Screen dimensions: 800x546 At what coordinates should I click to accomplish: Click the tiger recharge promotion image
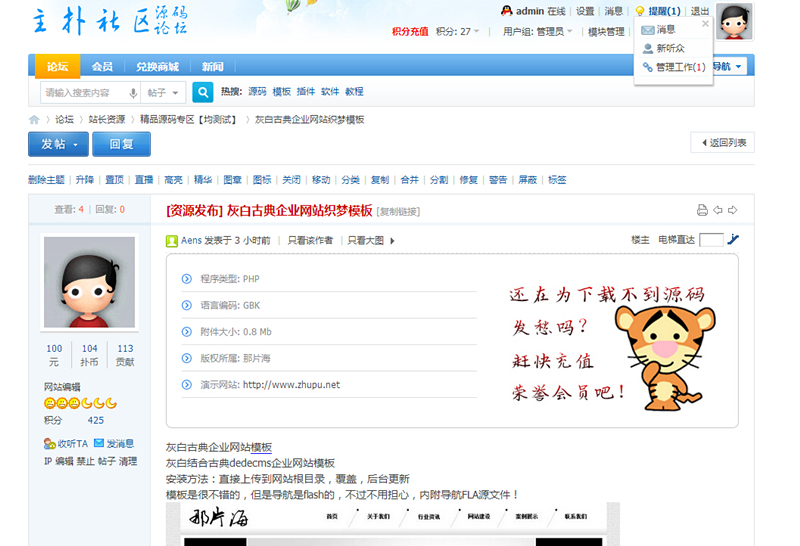pos(611,348)
